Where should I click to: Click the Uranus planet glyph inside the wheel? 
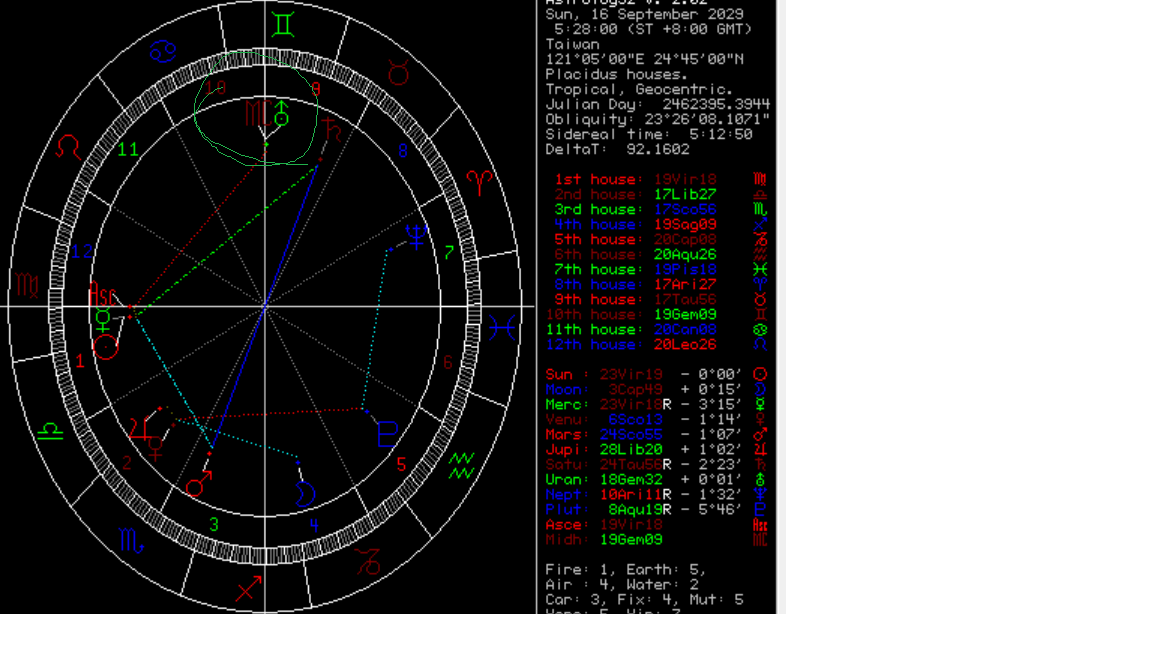[281, 113]
